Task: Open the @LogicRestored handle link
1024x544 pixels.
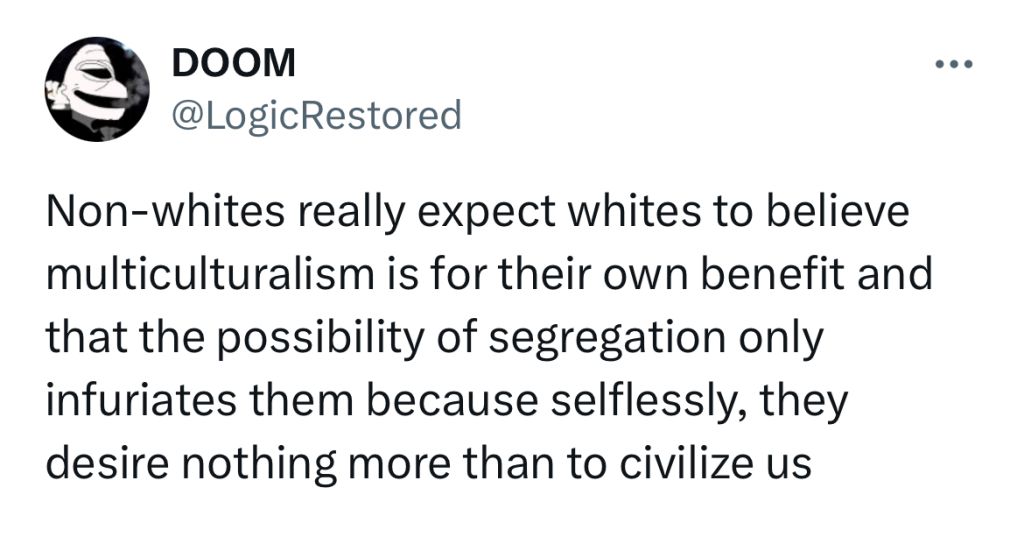Action: [316, 116]
